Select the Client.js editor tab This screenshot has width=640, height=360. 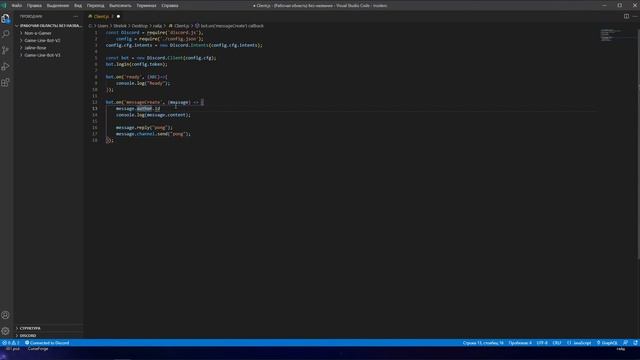click(x=104, y=16)
